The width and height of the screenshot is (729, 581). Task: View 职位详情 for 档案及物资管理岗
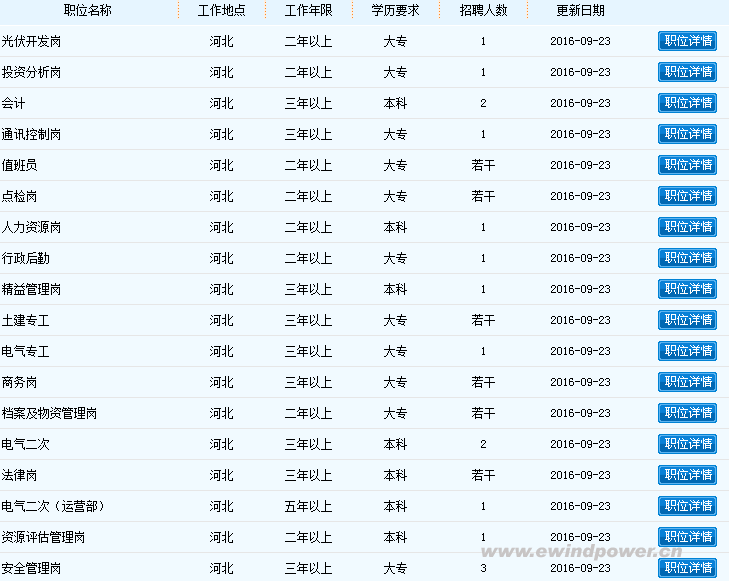(x=687, y=413)
